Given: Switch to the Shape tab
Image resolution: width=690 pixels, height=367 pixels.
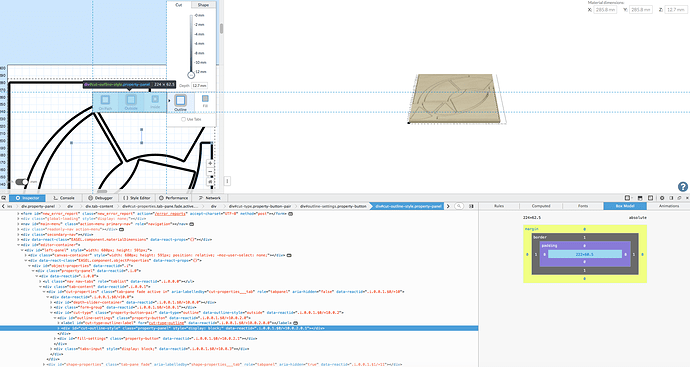Looking at the screenshot, I should point(203,5).
